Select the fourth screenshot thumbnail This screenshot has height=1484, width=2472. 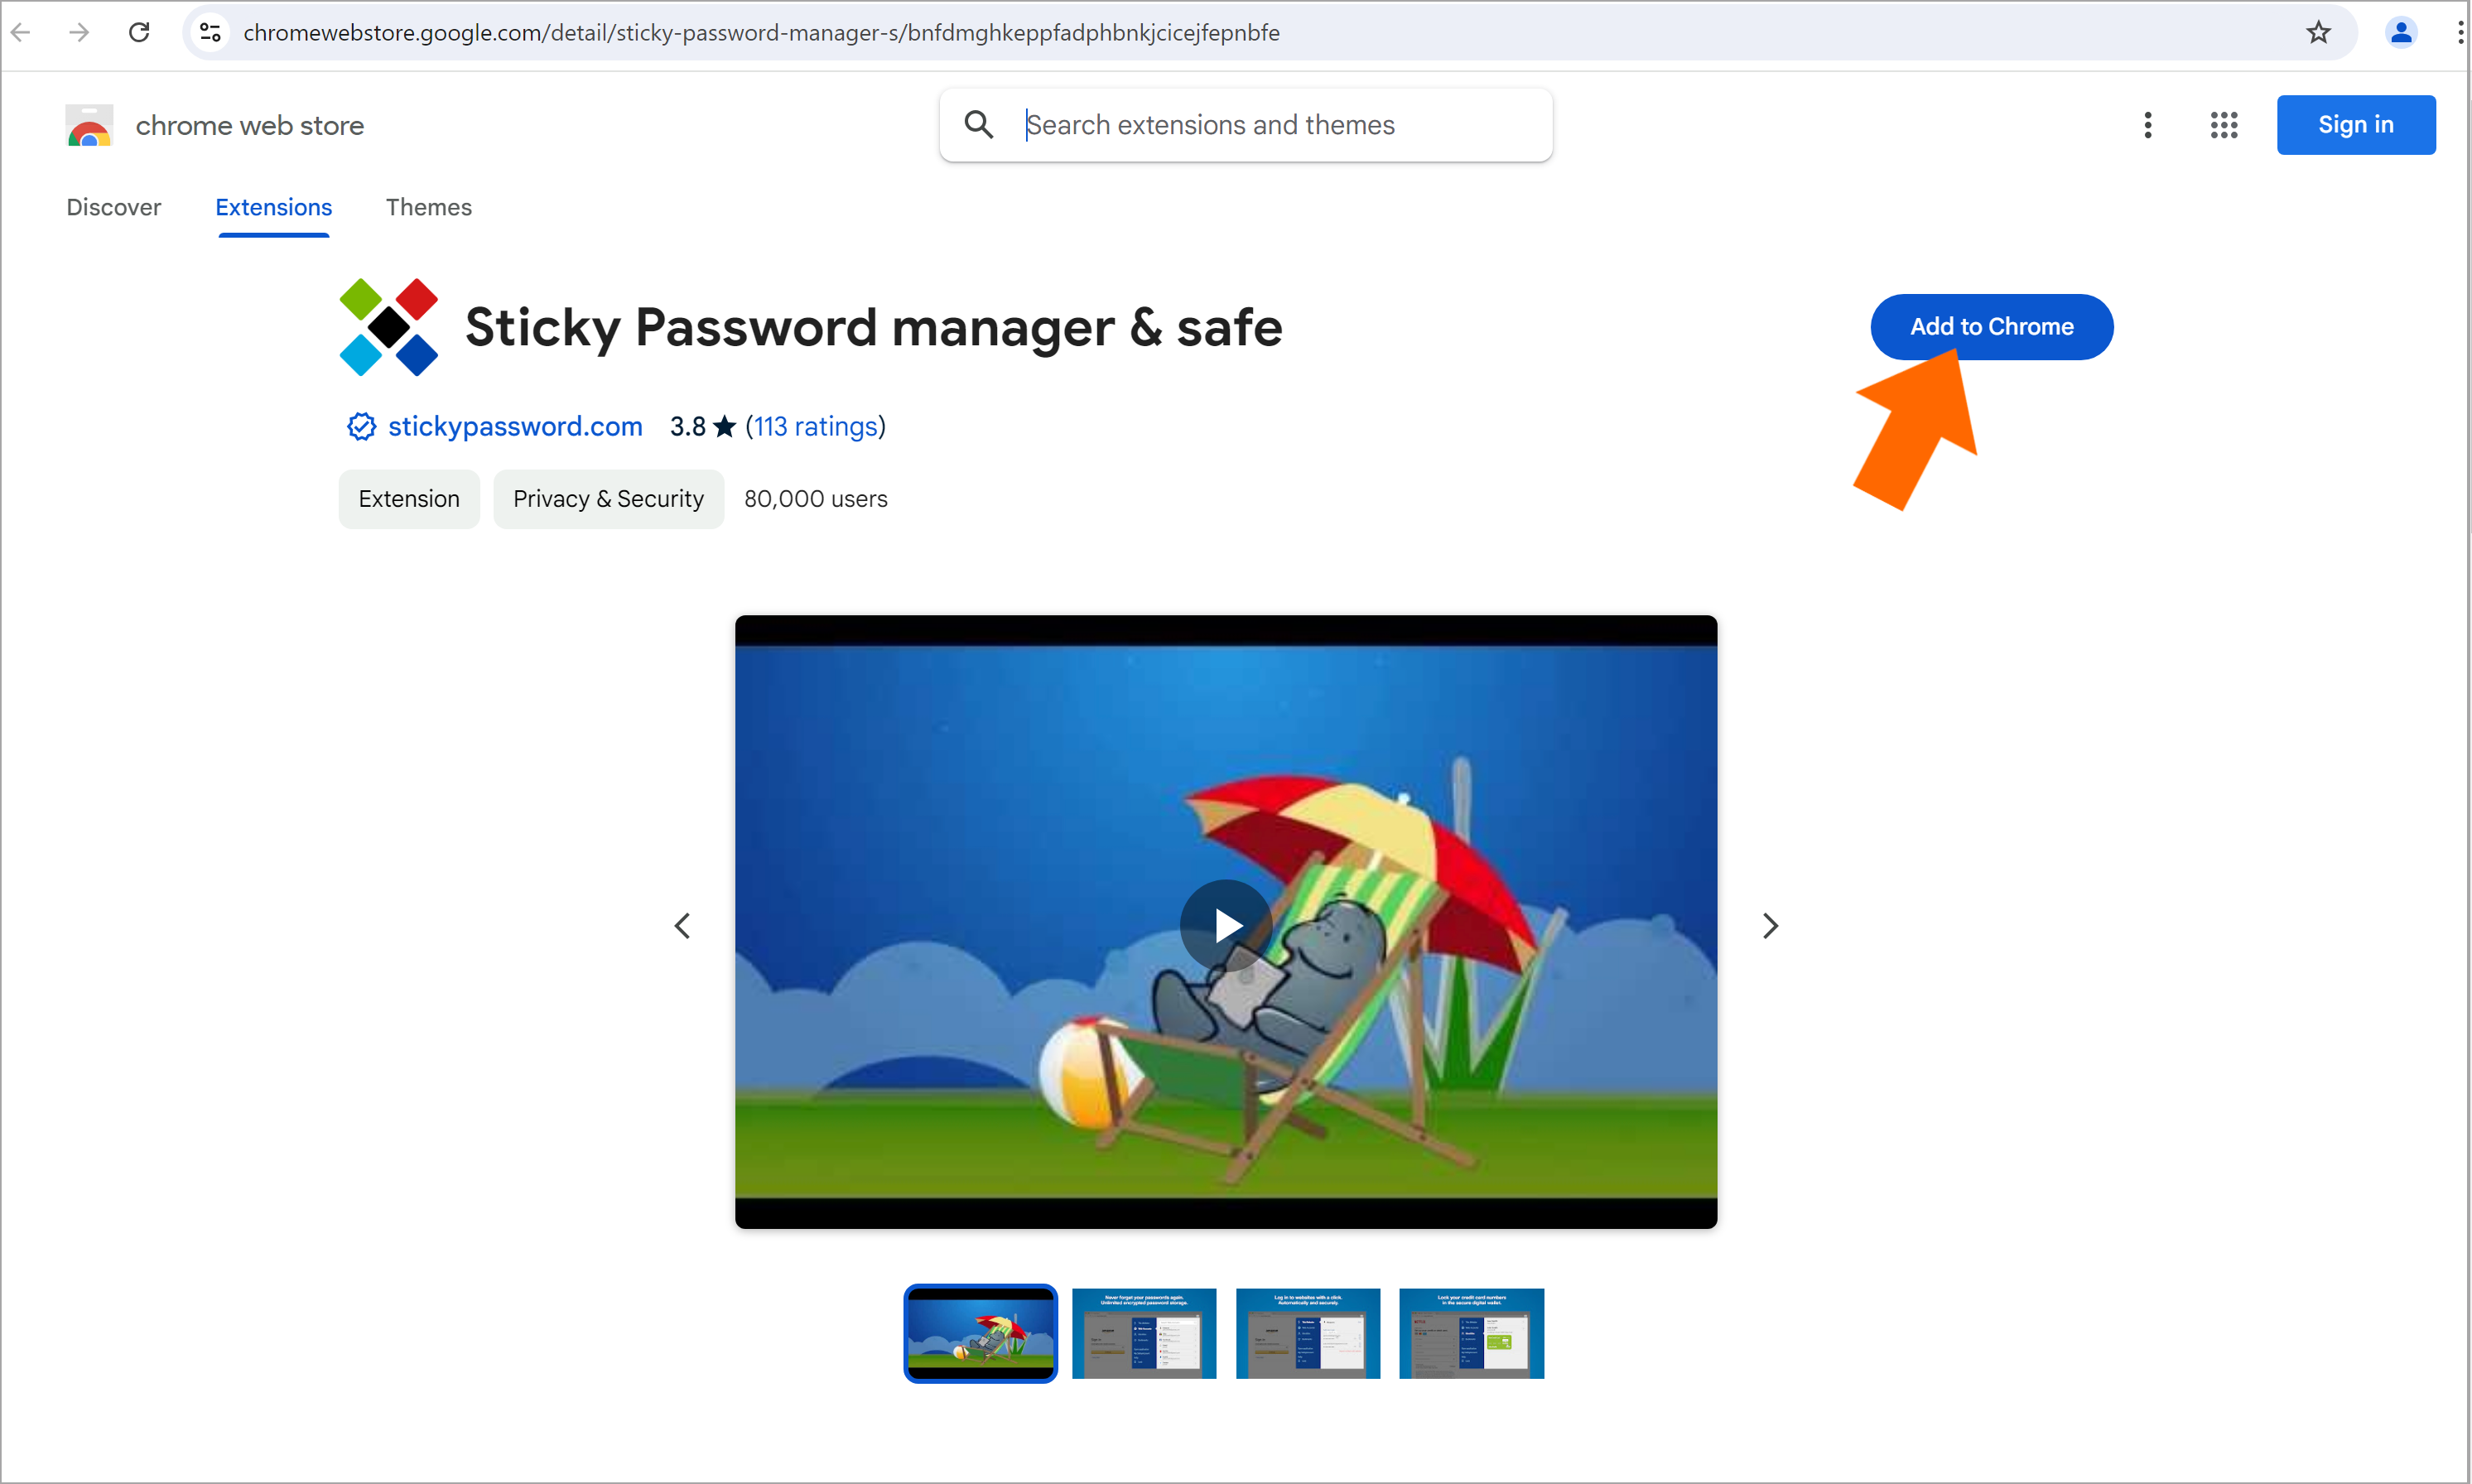pos(1471,1334)
